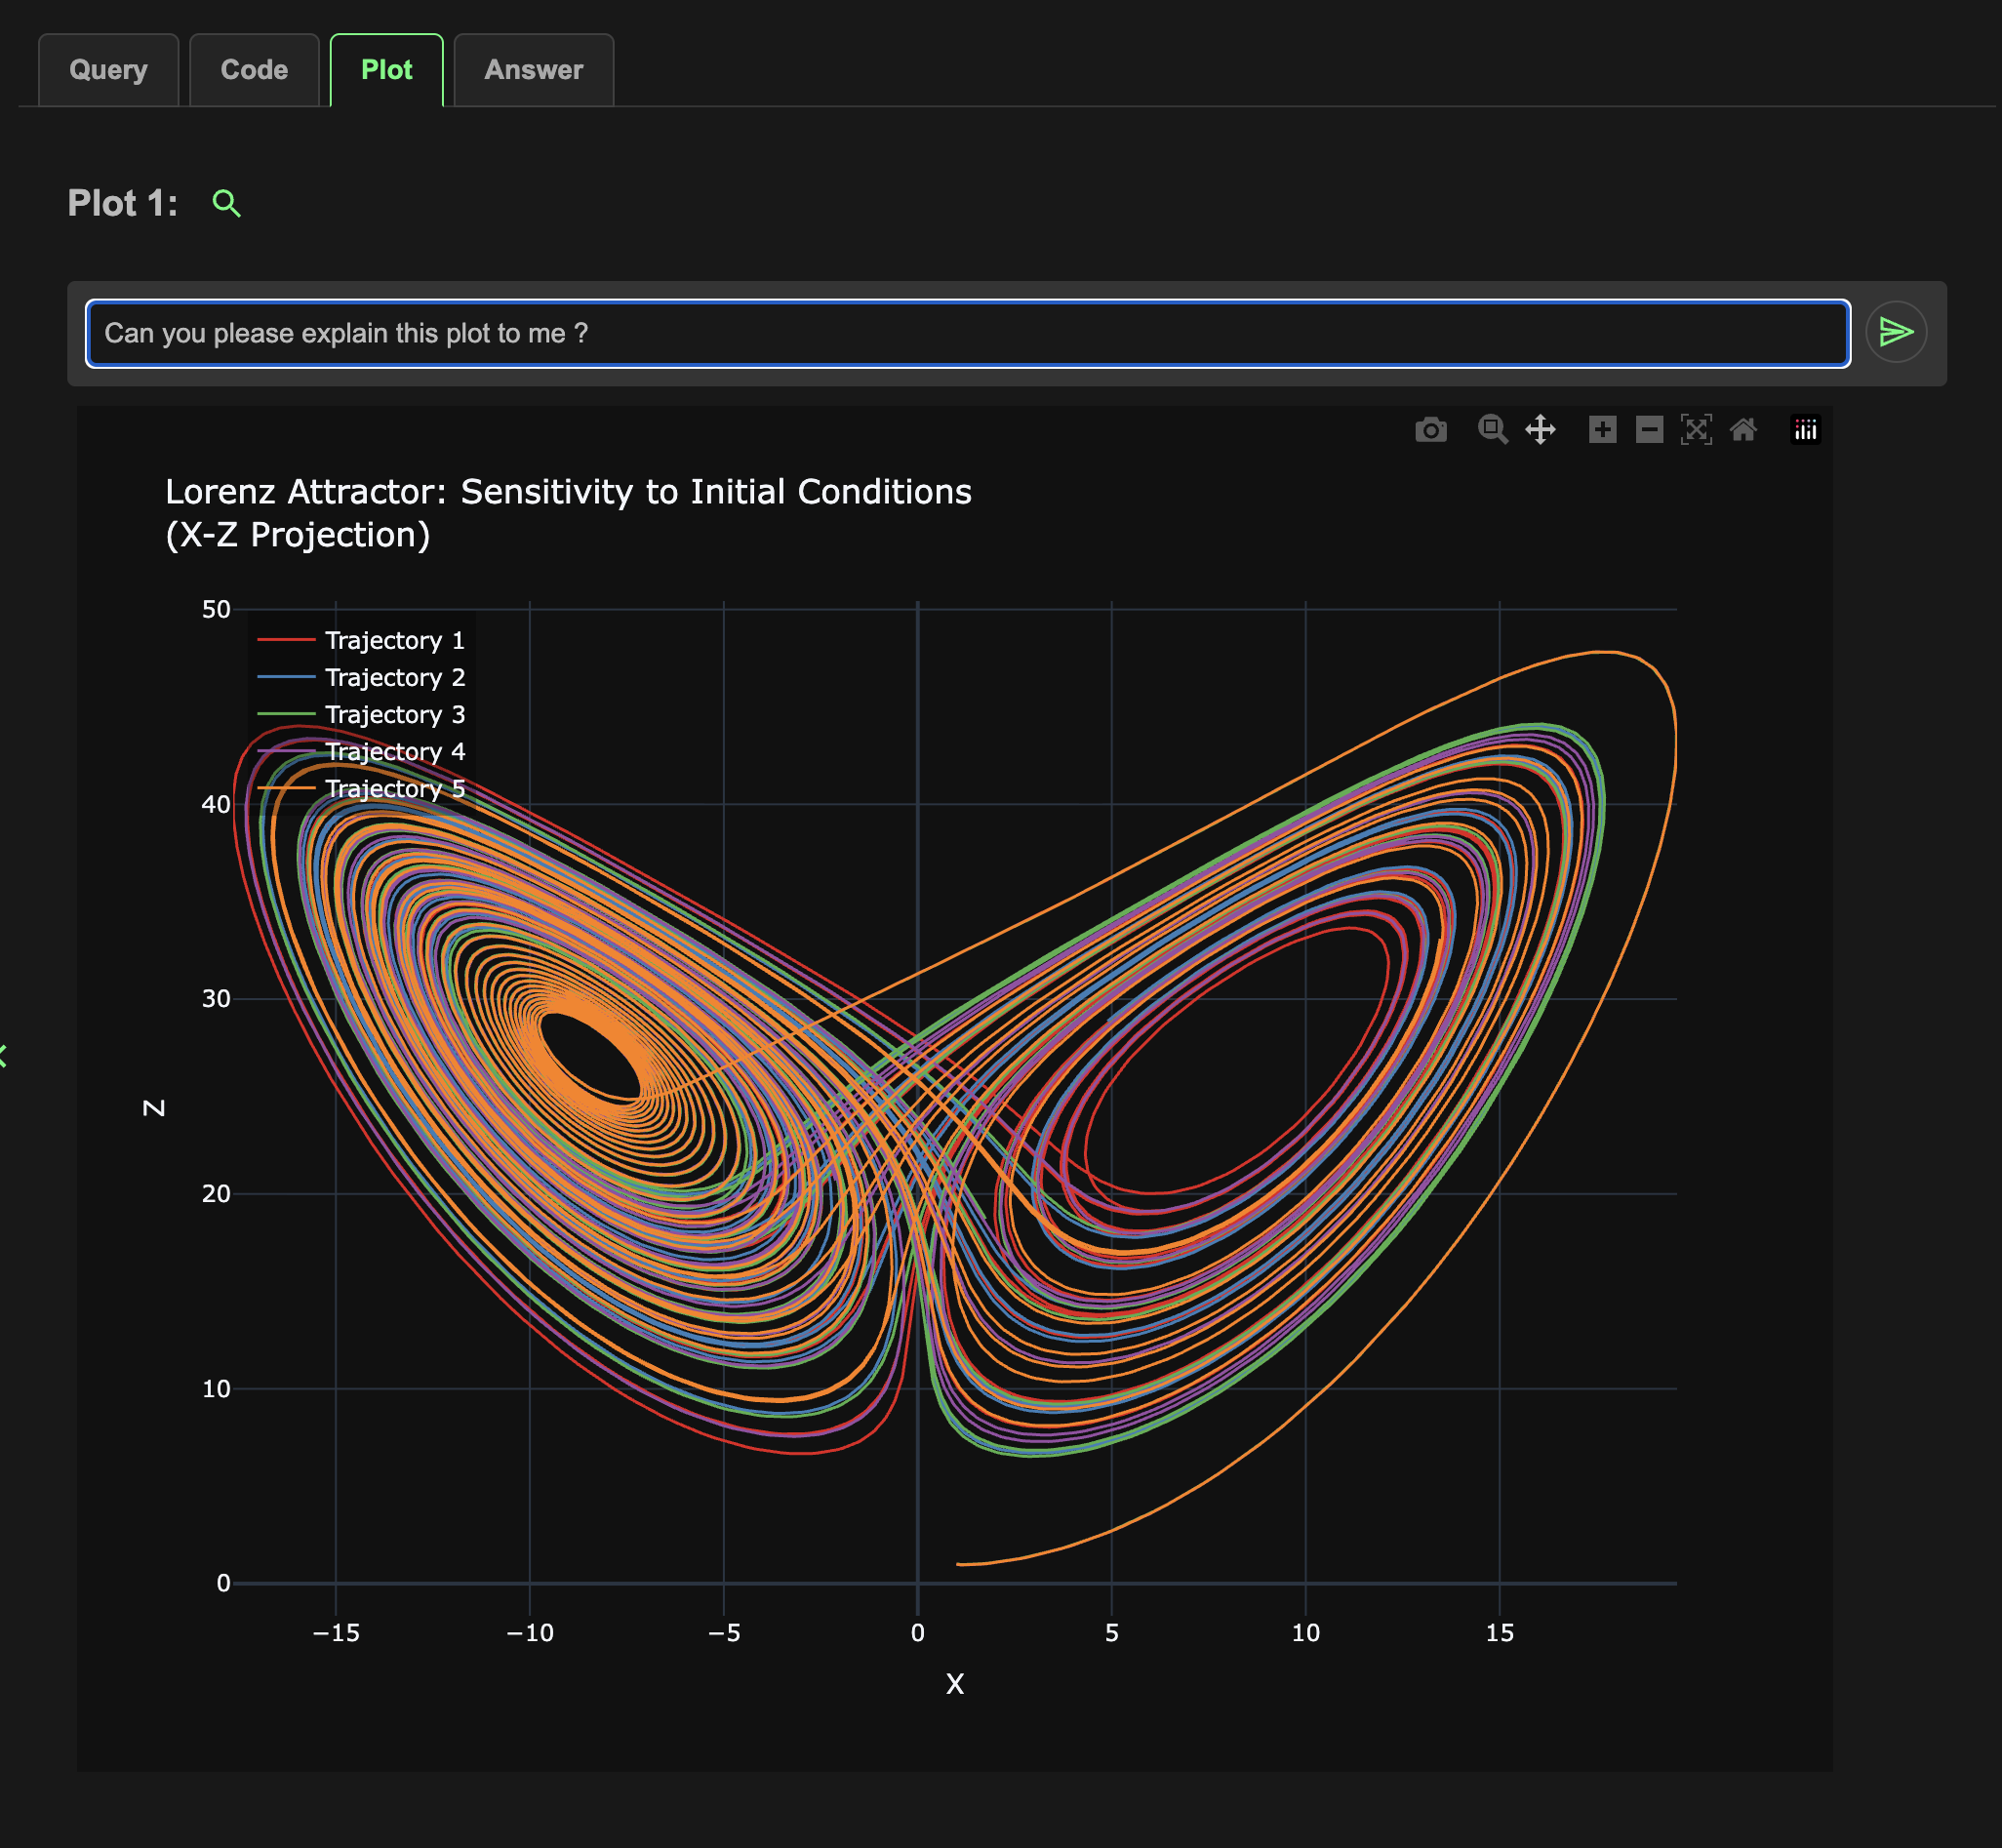This screenshot has height=1848, width=2002.
Task: Select the Zoom box tool
Action: [x=1492, y=430]
